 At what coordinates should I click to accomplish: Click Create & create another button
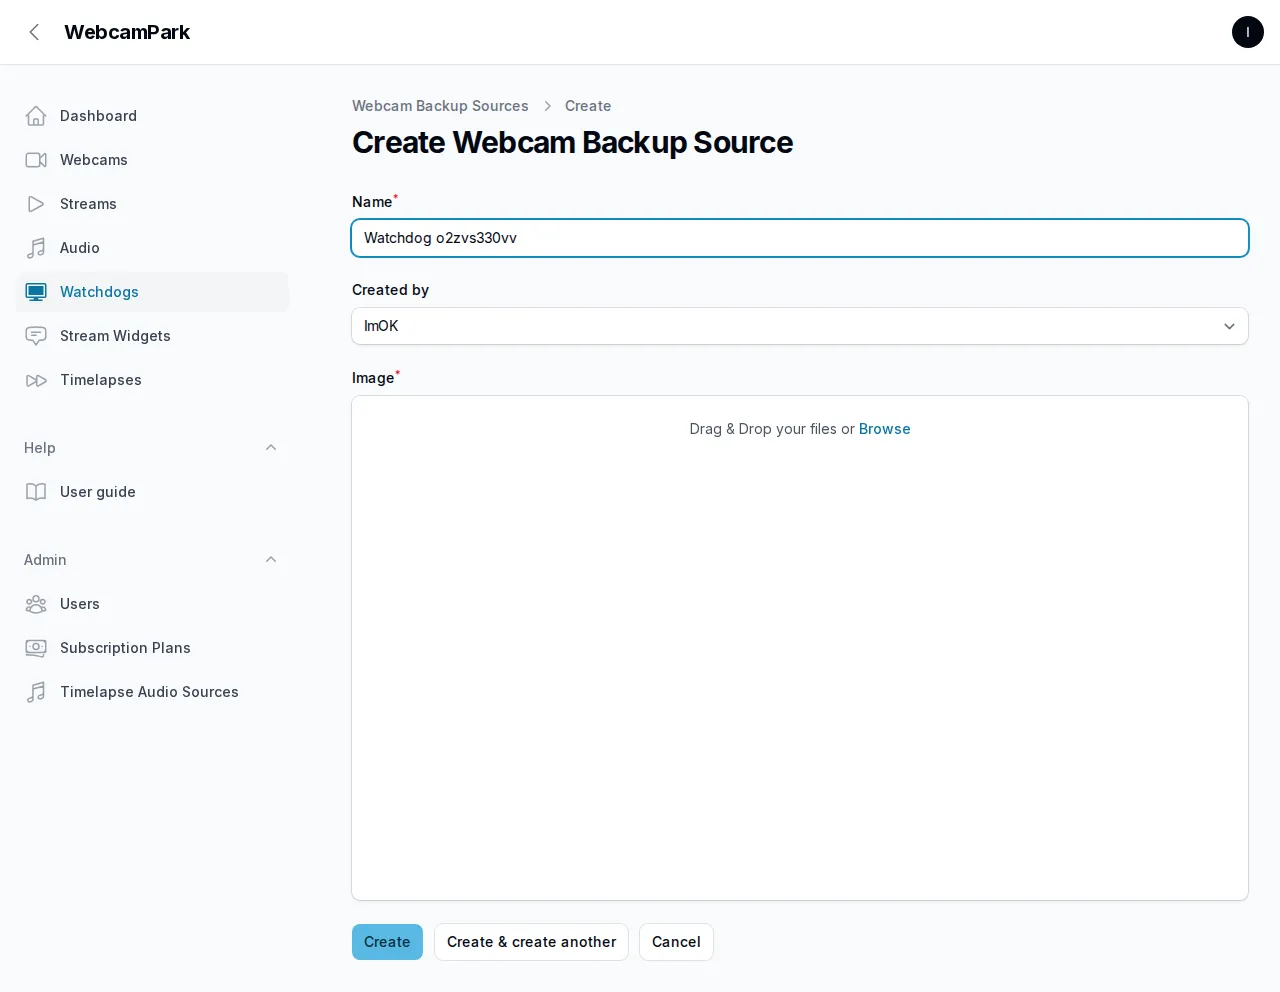531,942
